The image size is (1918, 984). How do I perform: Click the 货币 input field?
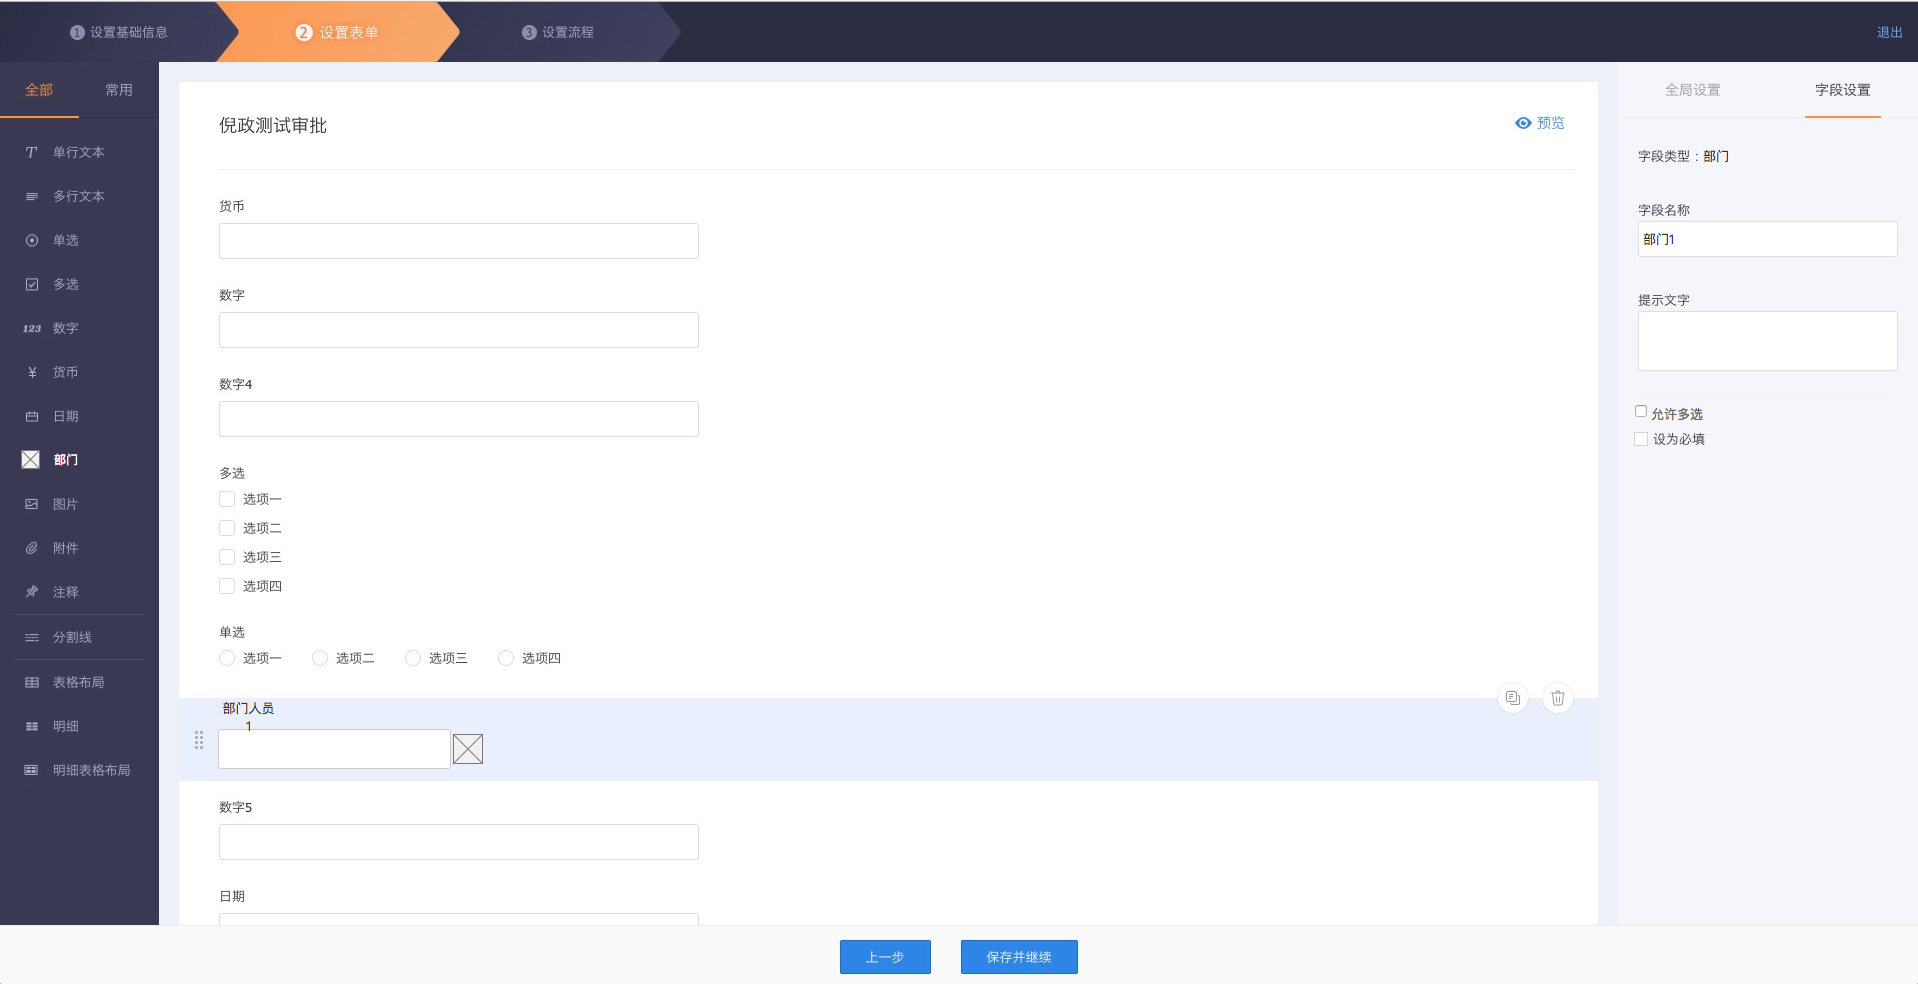point(459,241)
